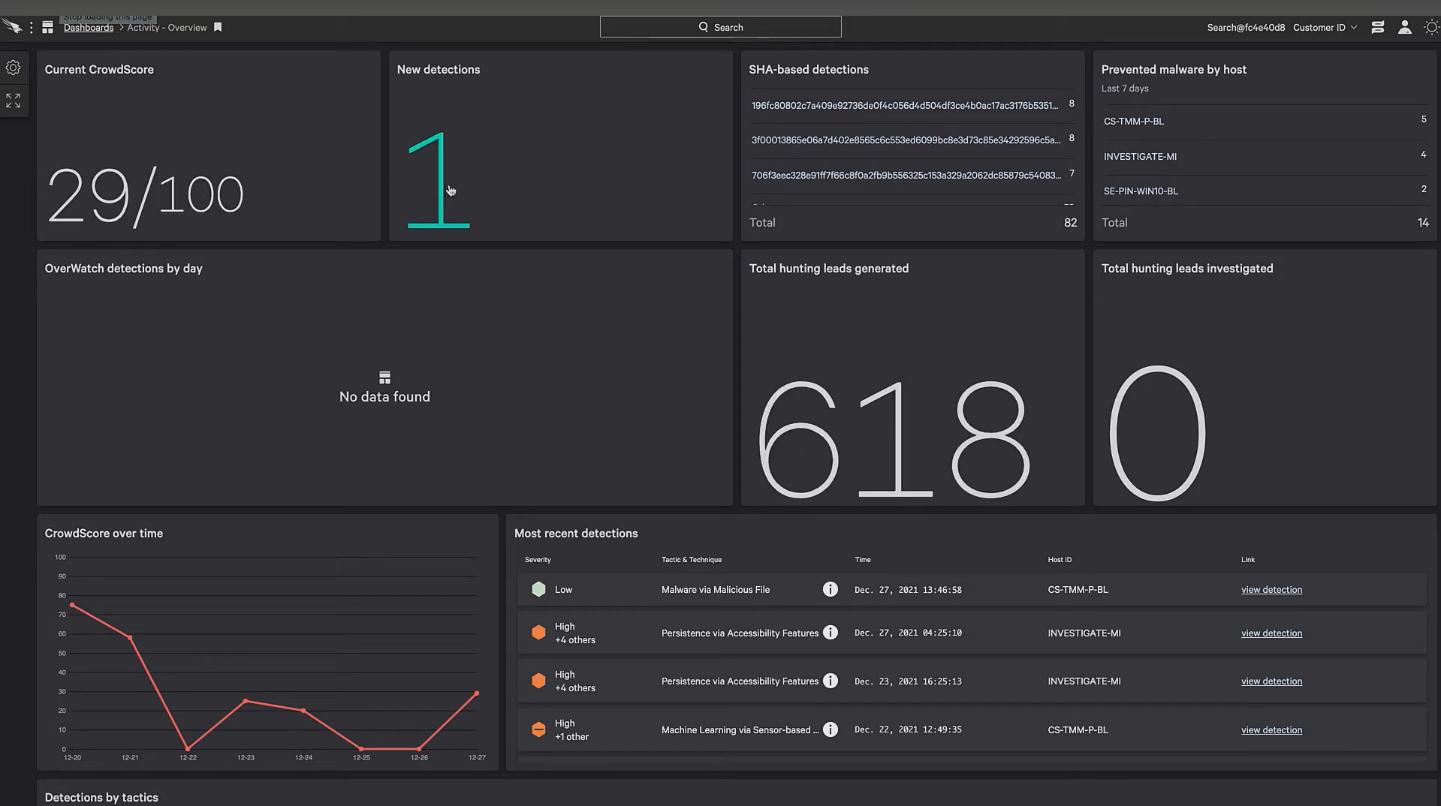This screenshot has width=1441, height=806.
Task: Click the CrowdStrike falcon logo
Action: tap(12, 27)
